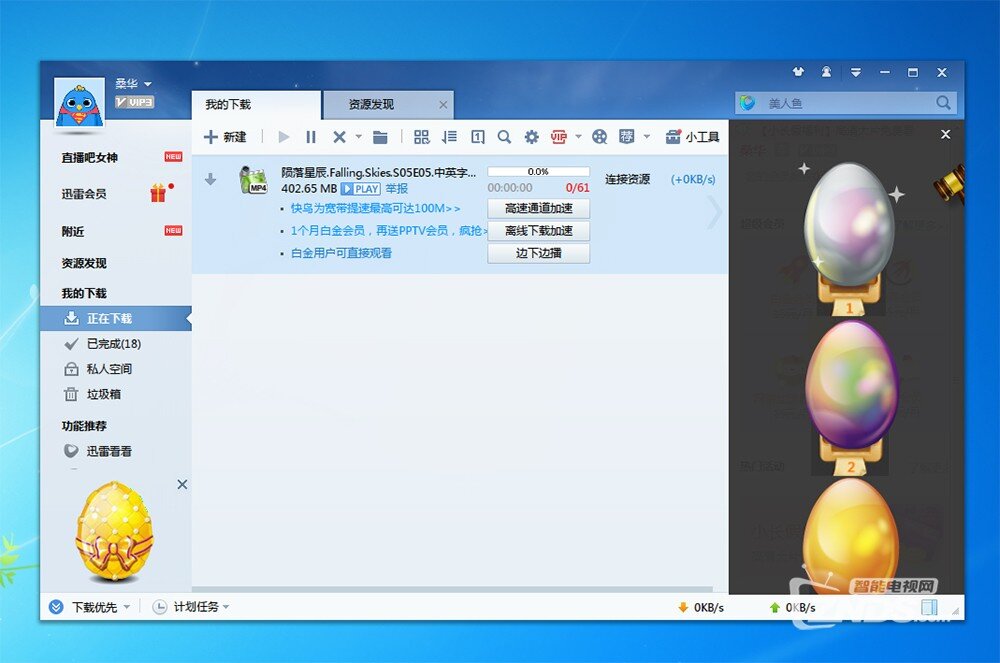Image resolution: width=1000 pixels, height=663 pixels.
Task: Click the silver egg numbered 1
Action: coord(849,224)
